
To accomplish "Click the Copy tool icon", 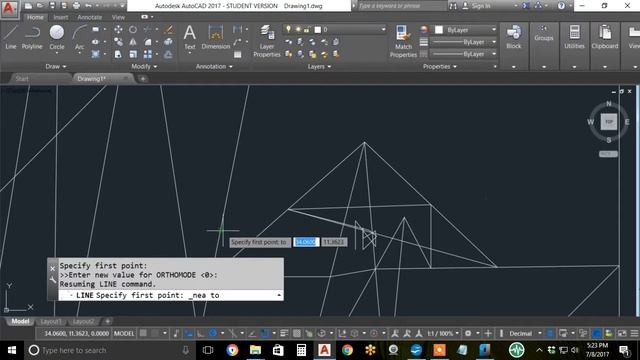I will click(x=118, y=42).
